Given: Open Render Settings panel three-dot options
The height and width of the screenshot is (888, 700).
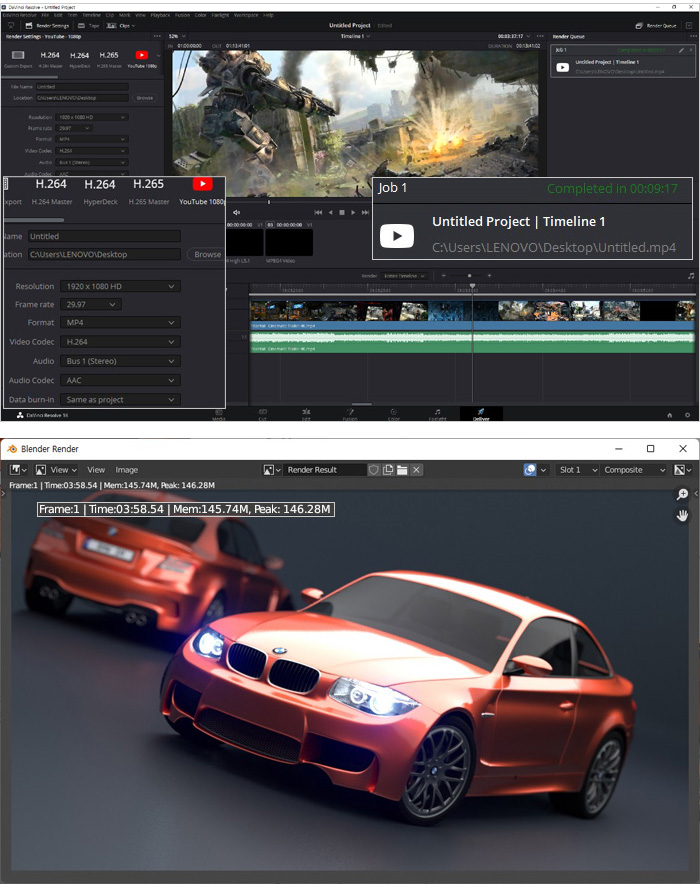Looking at the screenshot, I should click(157, 36).
